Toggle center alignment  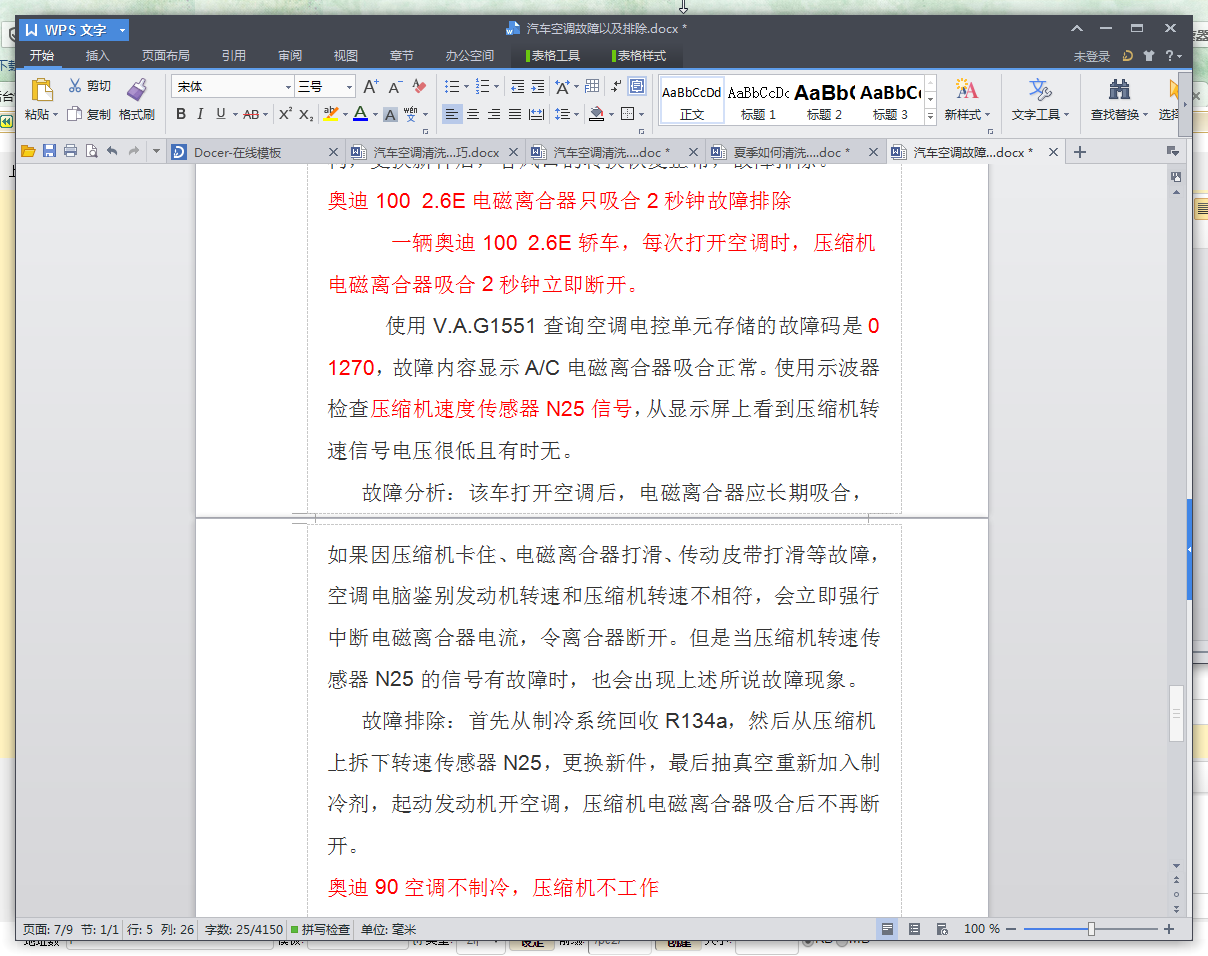473,114
